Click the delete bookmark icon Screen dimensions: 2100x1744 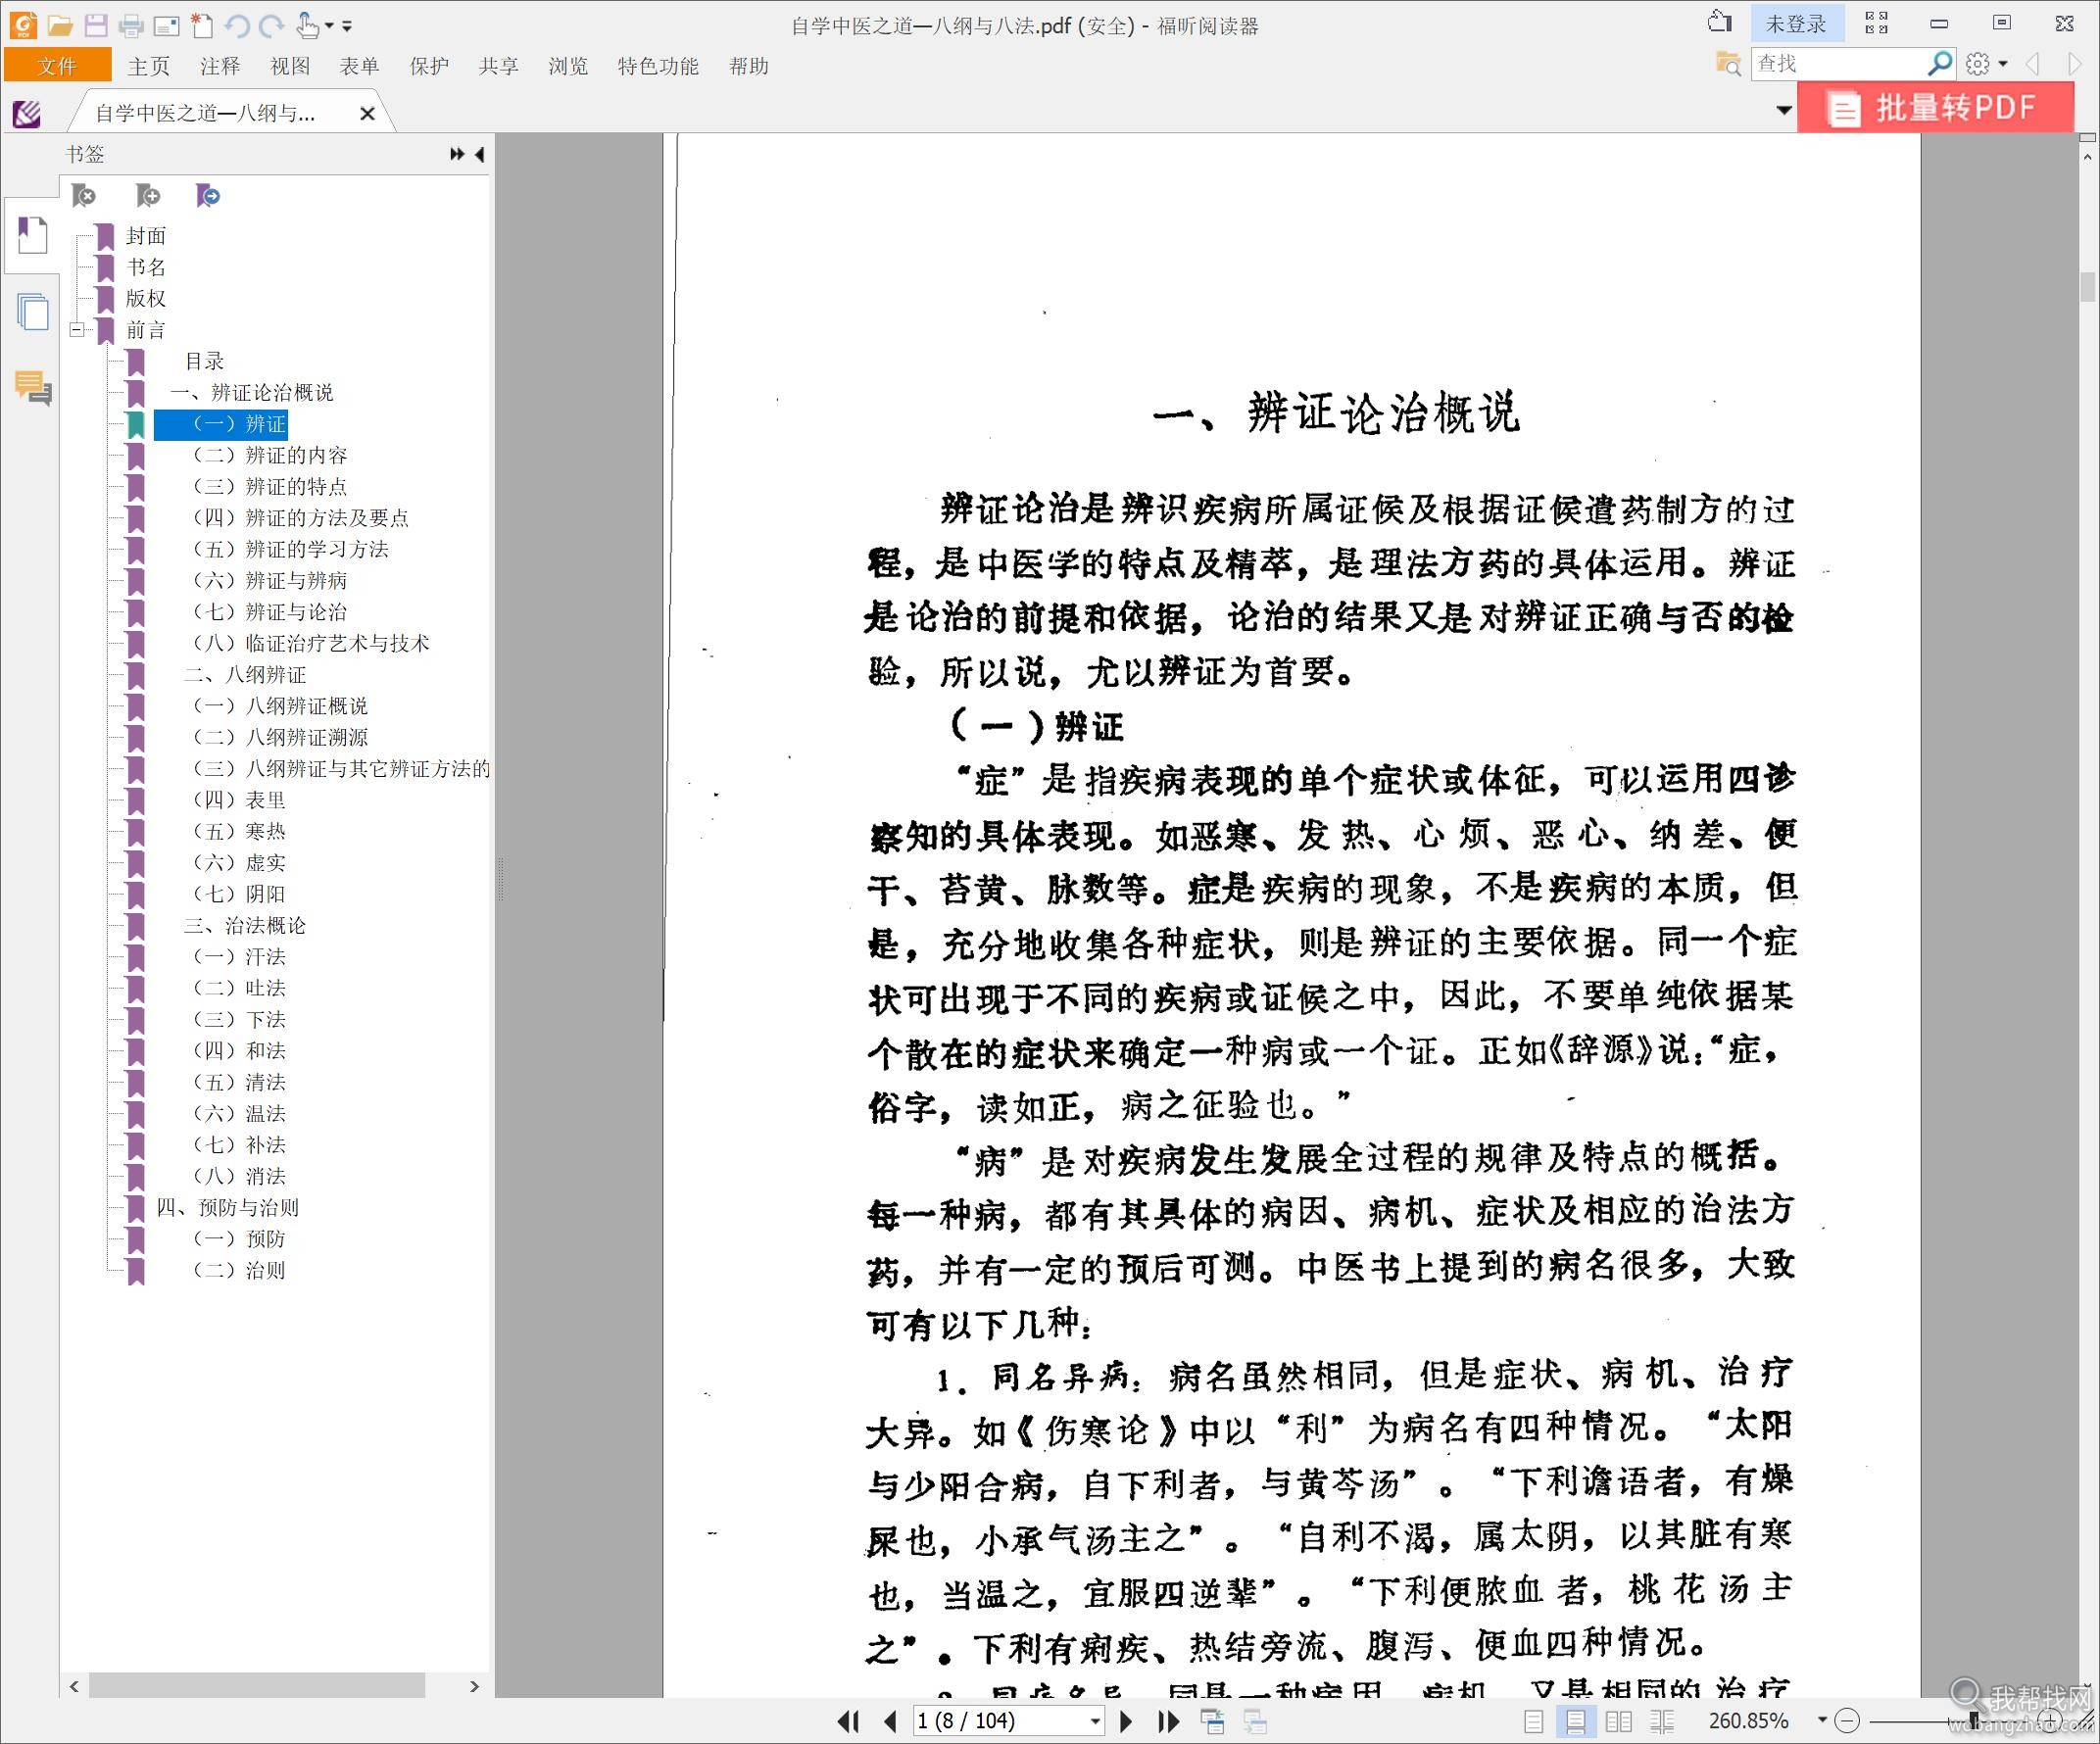(x=84, y=195)
